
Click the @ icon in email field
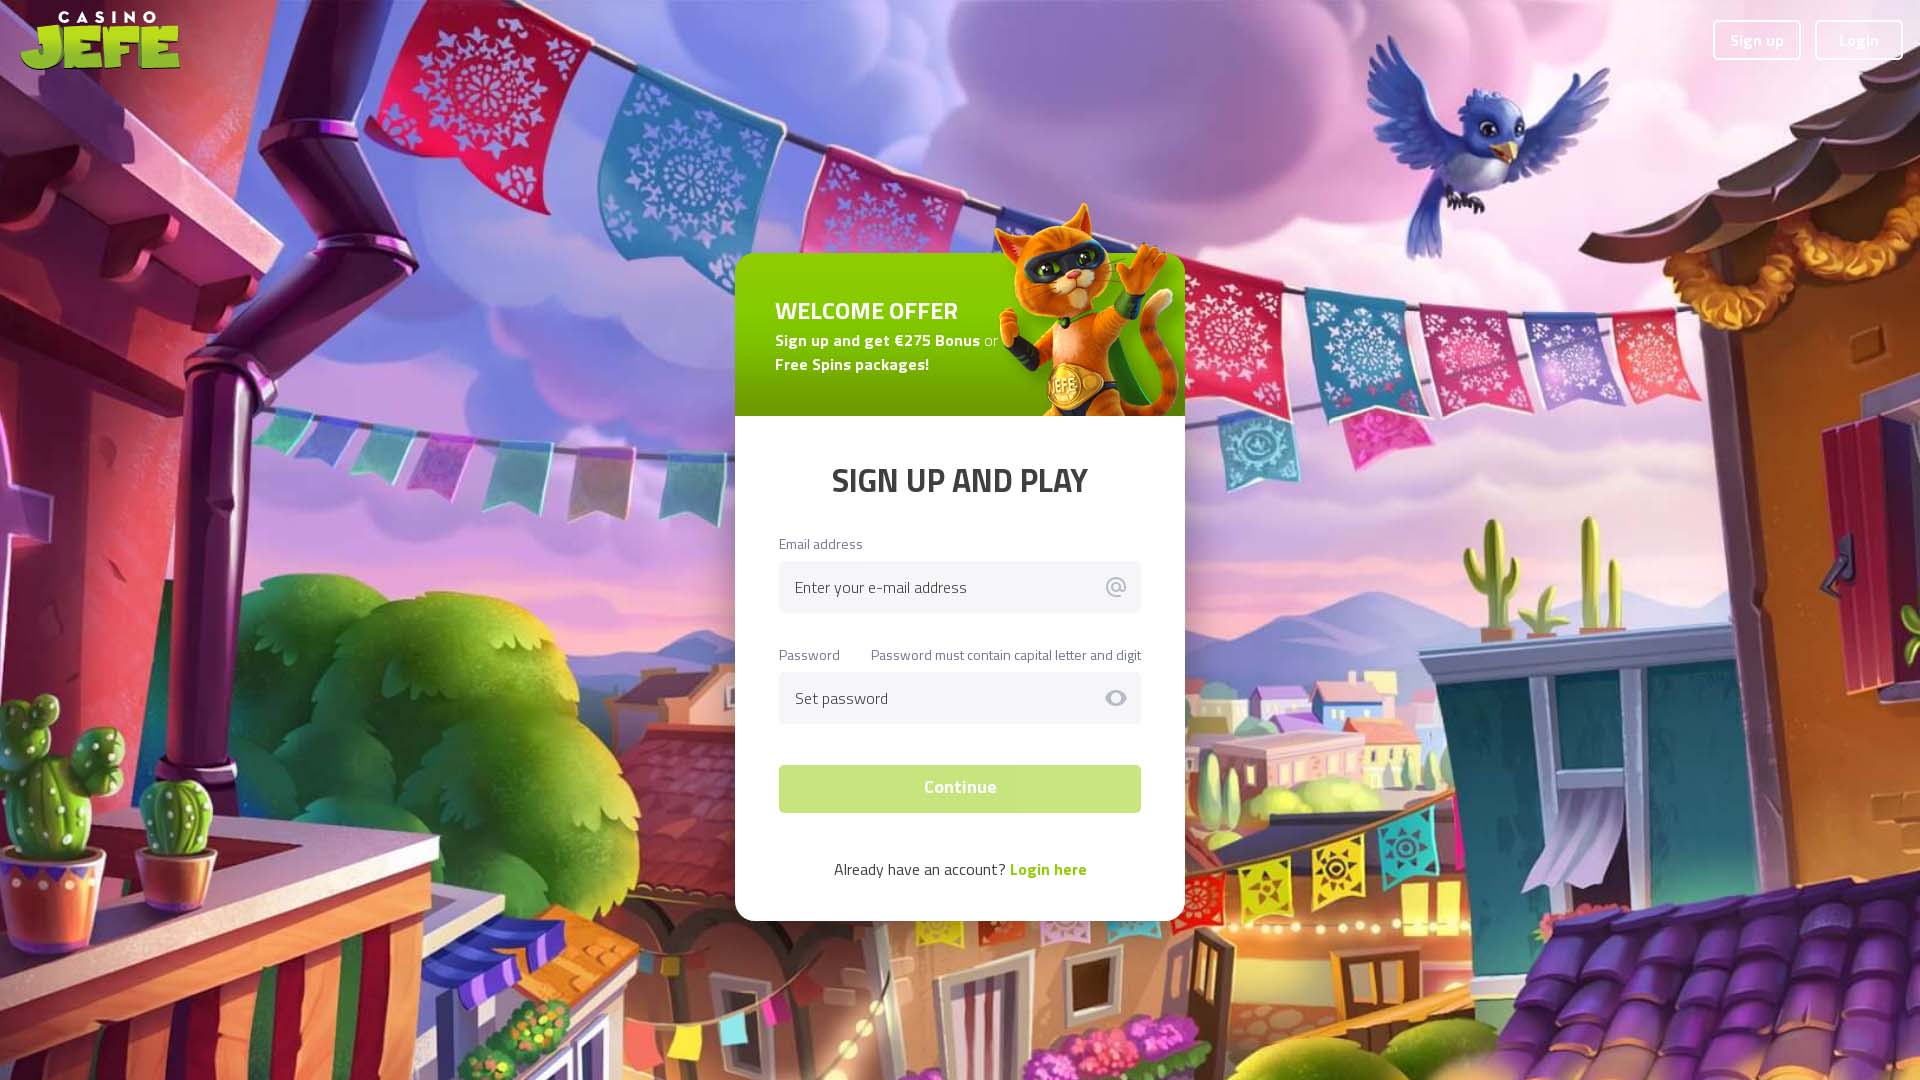coord(1116,587)
